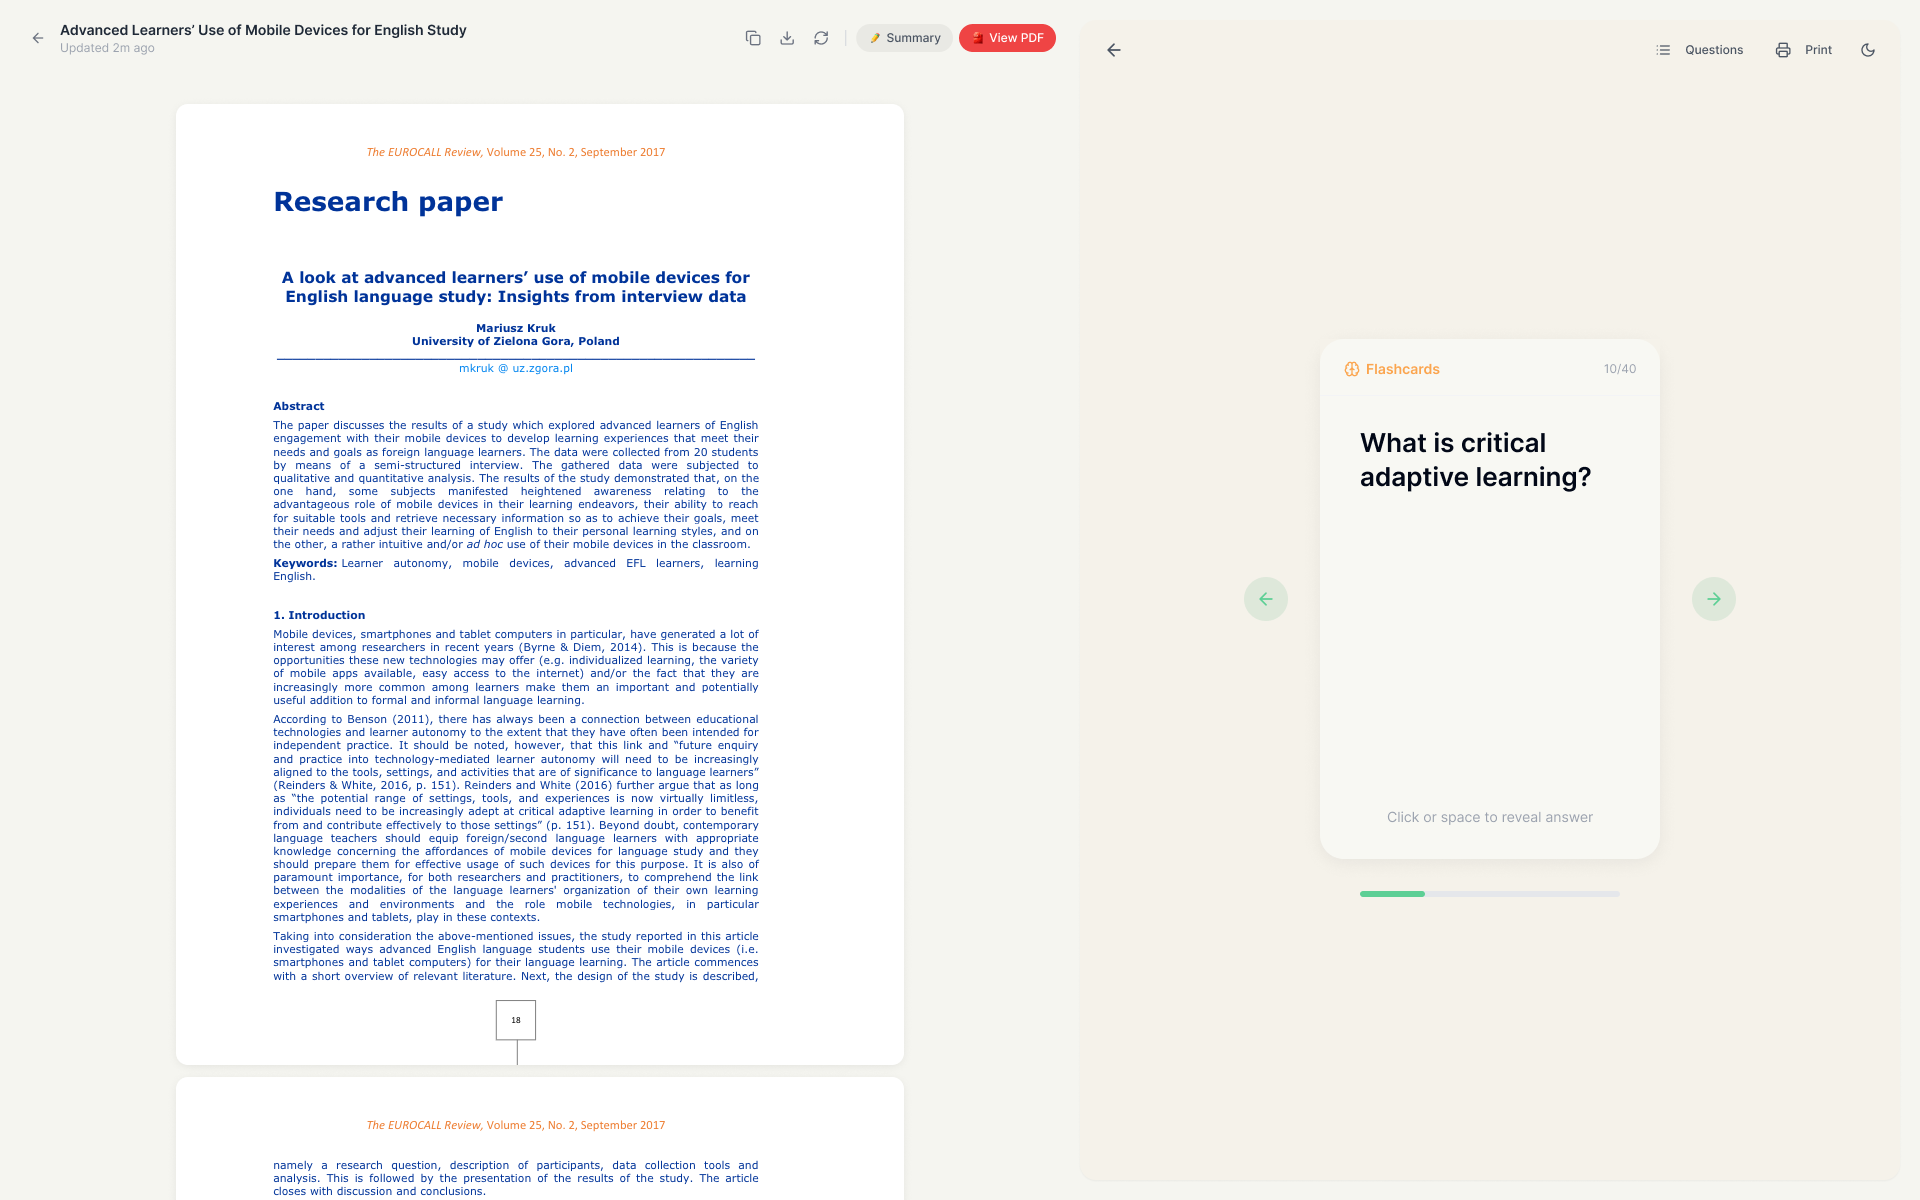Print the flashcards

[1803, 49]
